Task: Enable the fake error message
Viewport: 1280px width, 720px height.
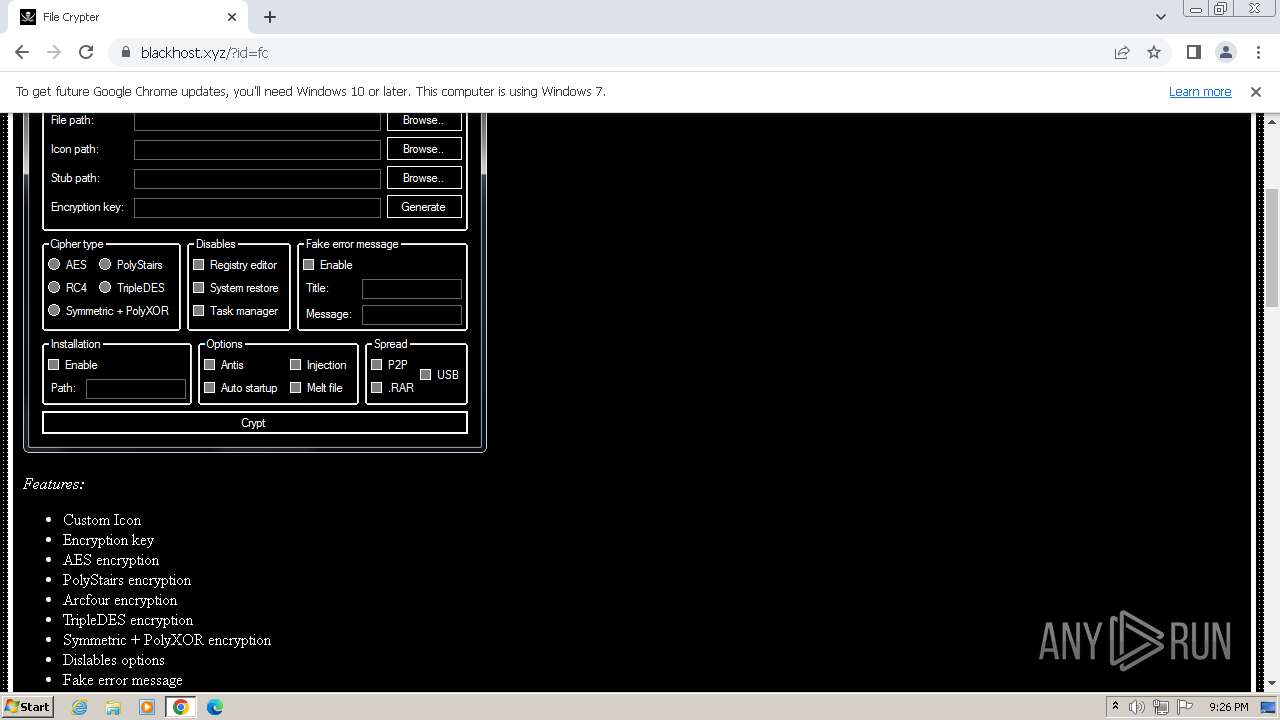Action: (x=309, y=265)
